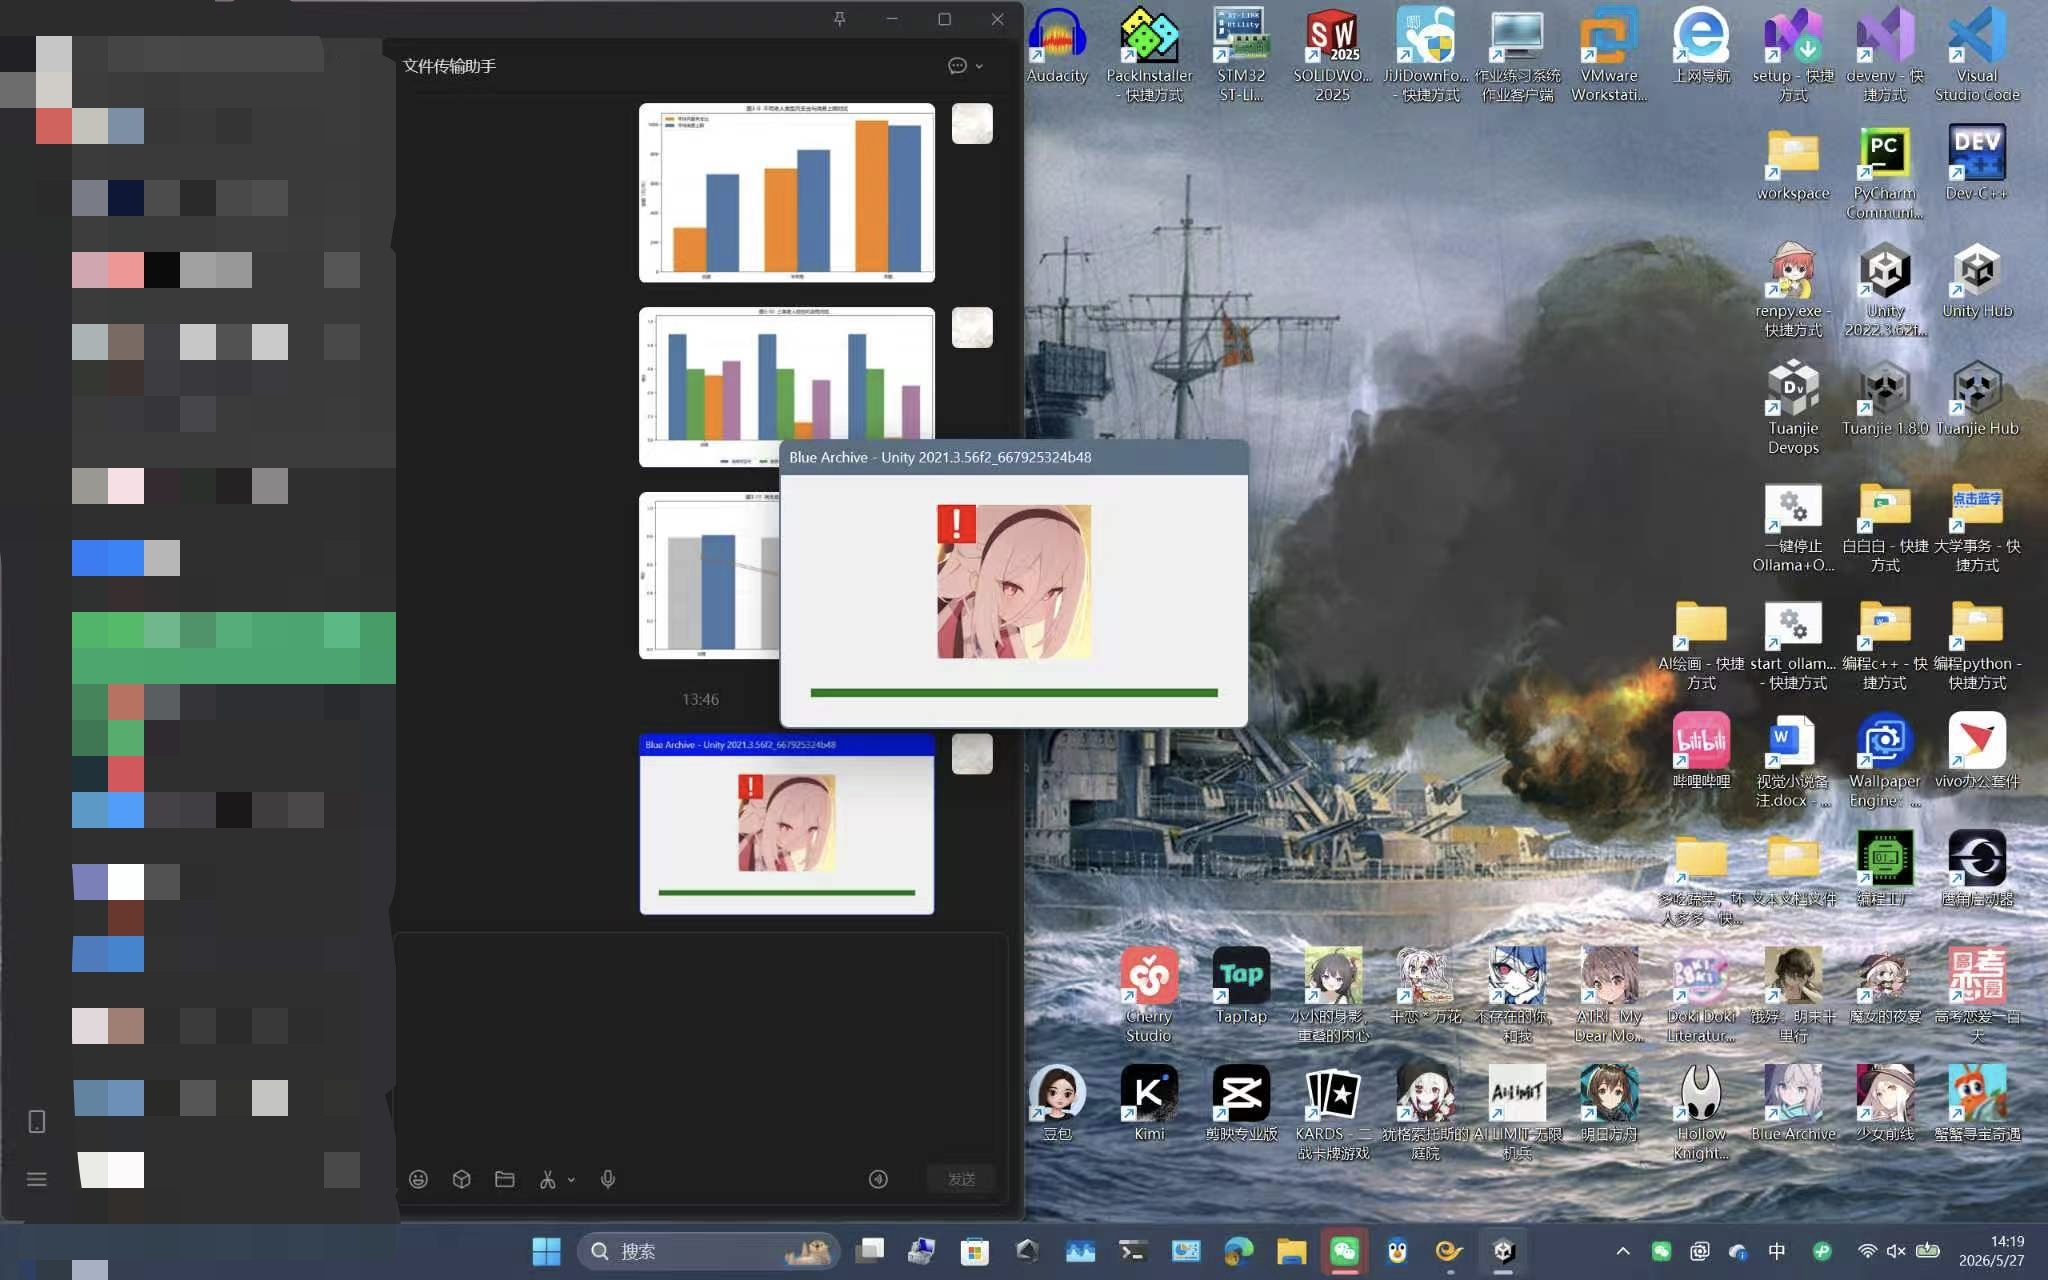Select the Unity Hub desktop icon
This screenshot has height=1280, width=2048.
point(1977,281)
